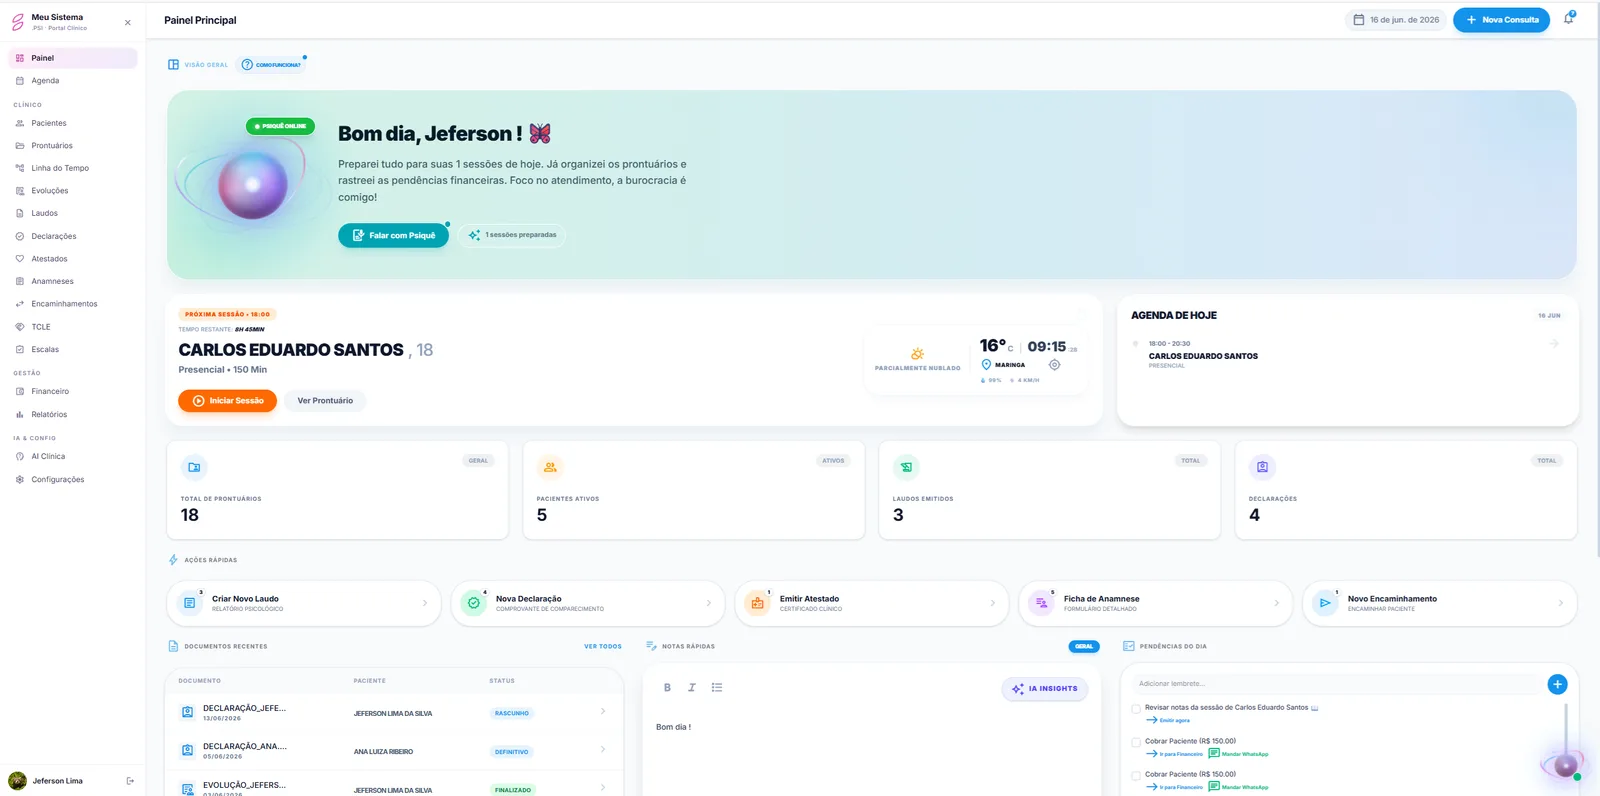Image resolution: width=1600 pixels, height=796 pixels.
Task: Open Configurações in the sidebar
Action: 73,479
